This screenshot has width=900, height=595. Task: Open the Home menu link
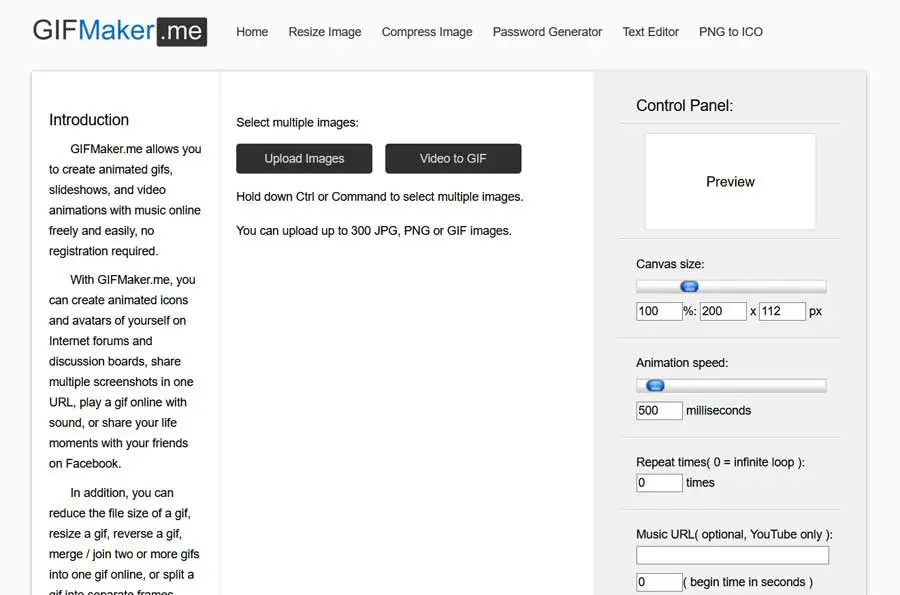(x=252, y=32)
